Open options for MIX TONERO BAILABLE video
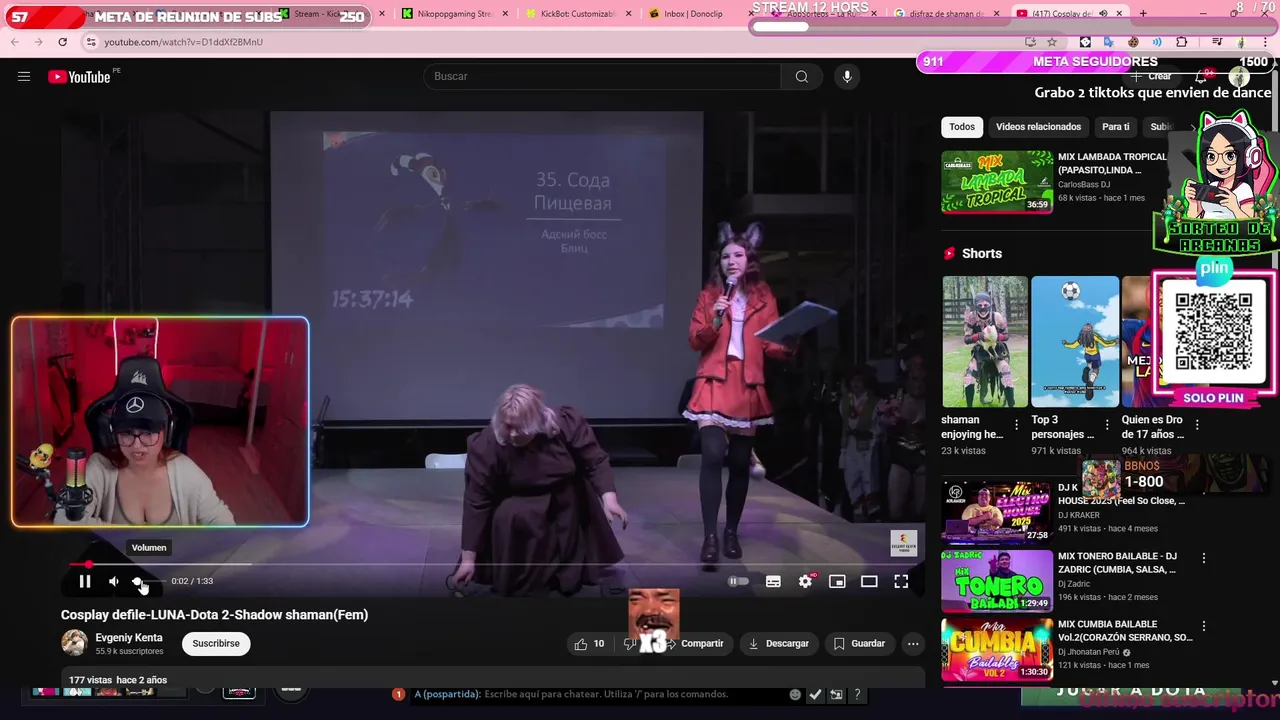 pos(1204,558)
